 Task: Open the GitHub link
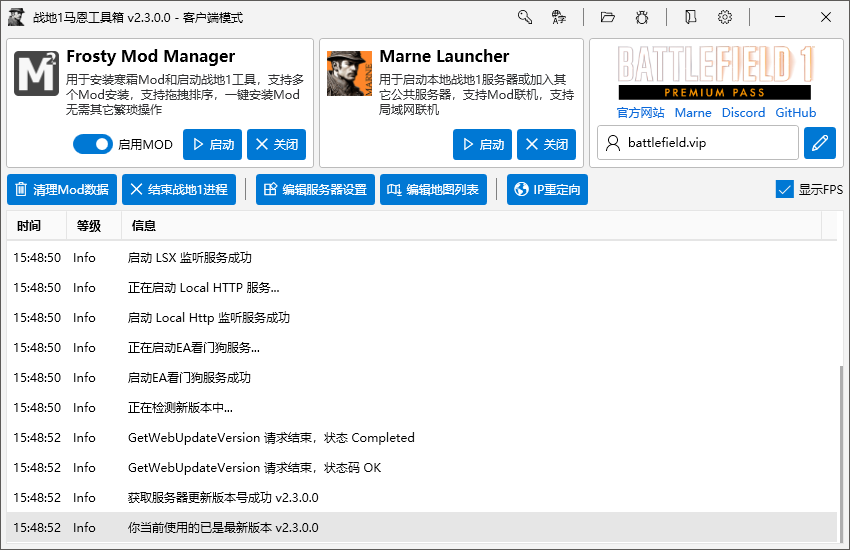pos(796,113)
